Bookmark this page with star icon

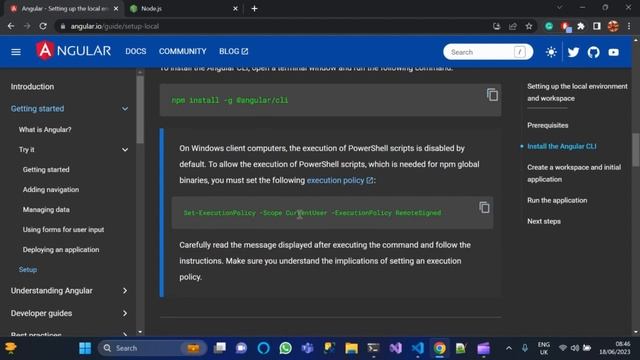[x=529, y=27]
